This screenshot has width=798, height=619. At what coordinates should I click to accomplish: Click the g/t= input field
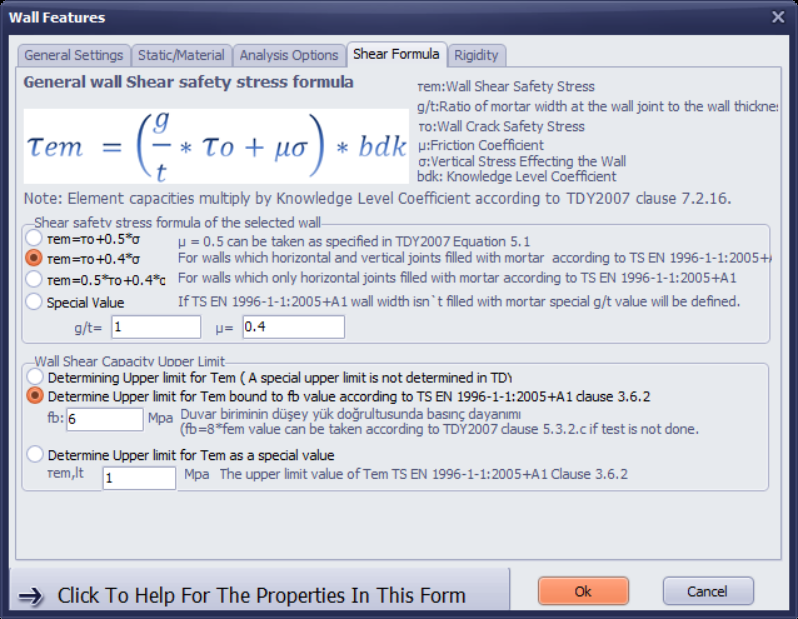click(155, 327)
